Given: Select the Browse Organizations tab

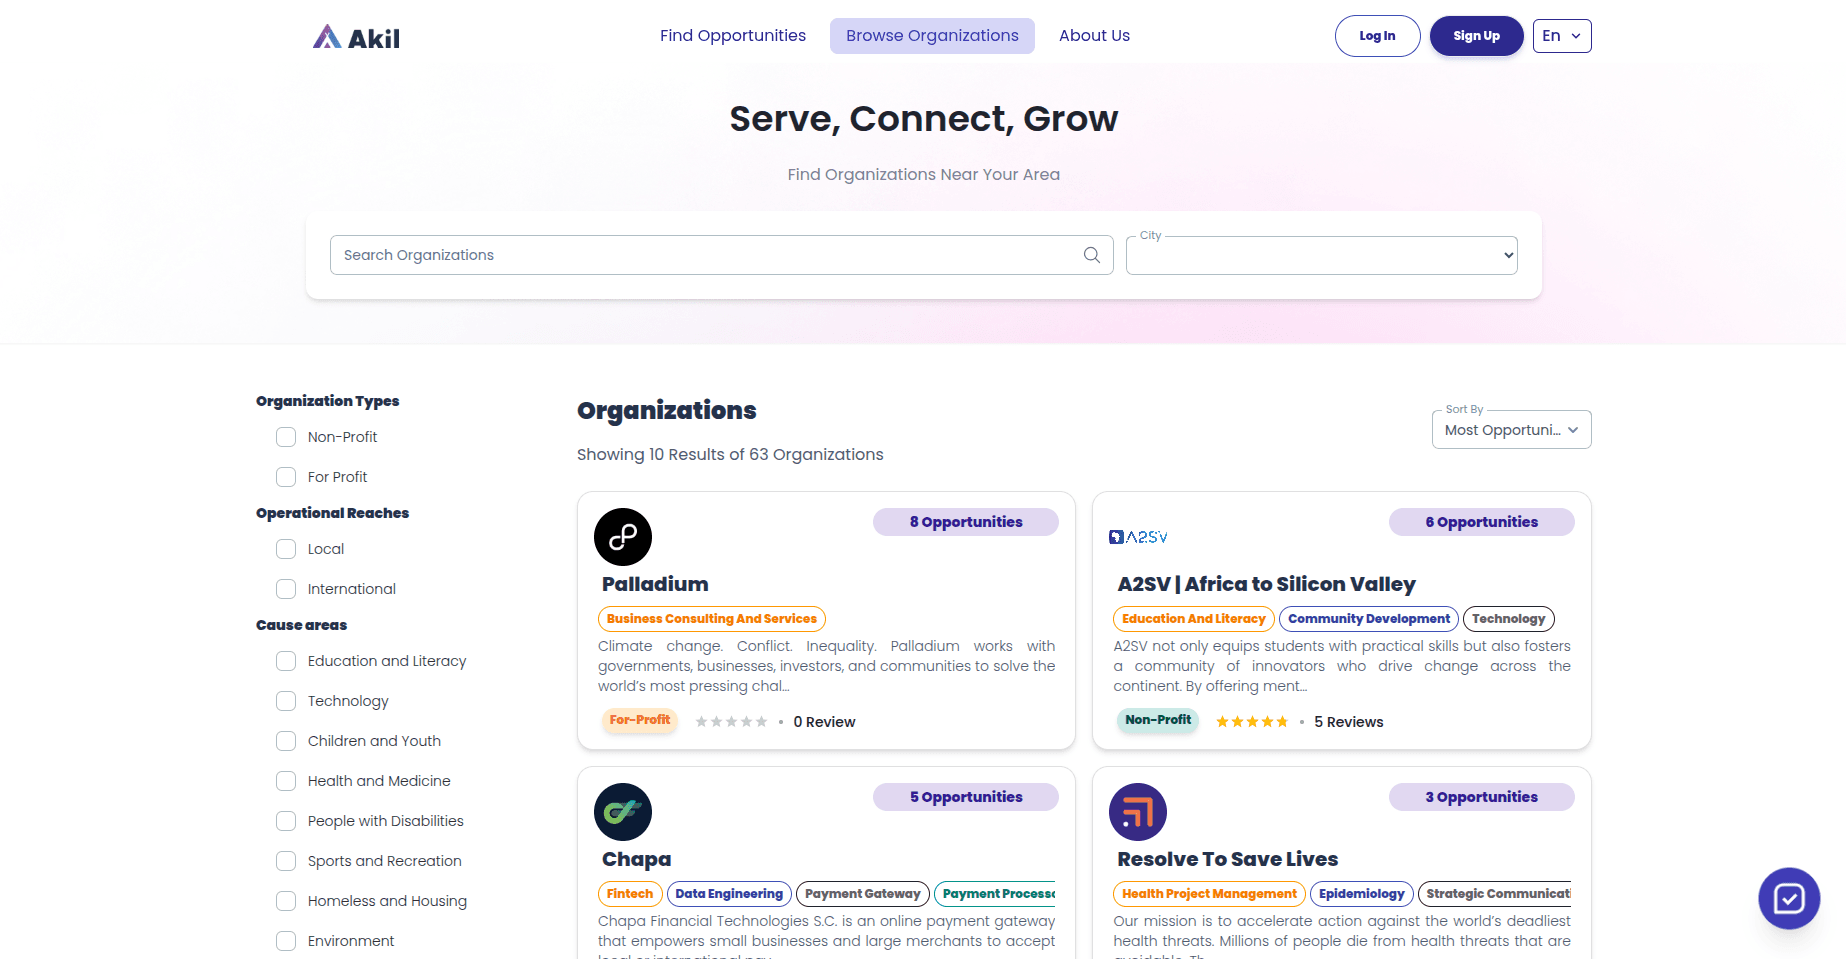Looking at the screenshot, I should 932,36.
